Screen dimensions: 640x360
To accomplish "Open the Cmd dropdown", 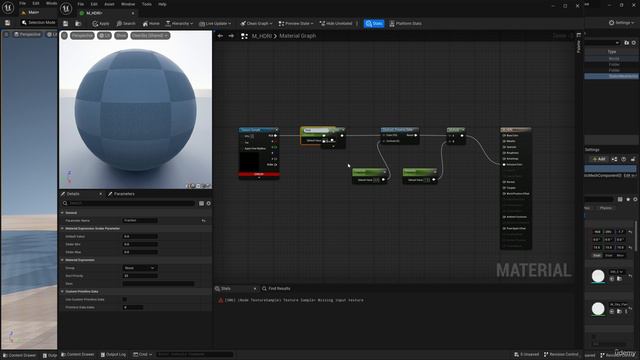I will 142,355.
